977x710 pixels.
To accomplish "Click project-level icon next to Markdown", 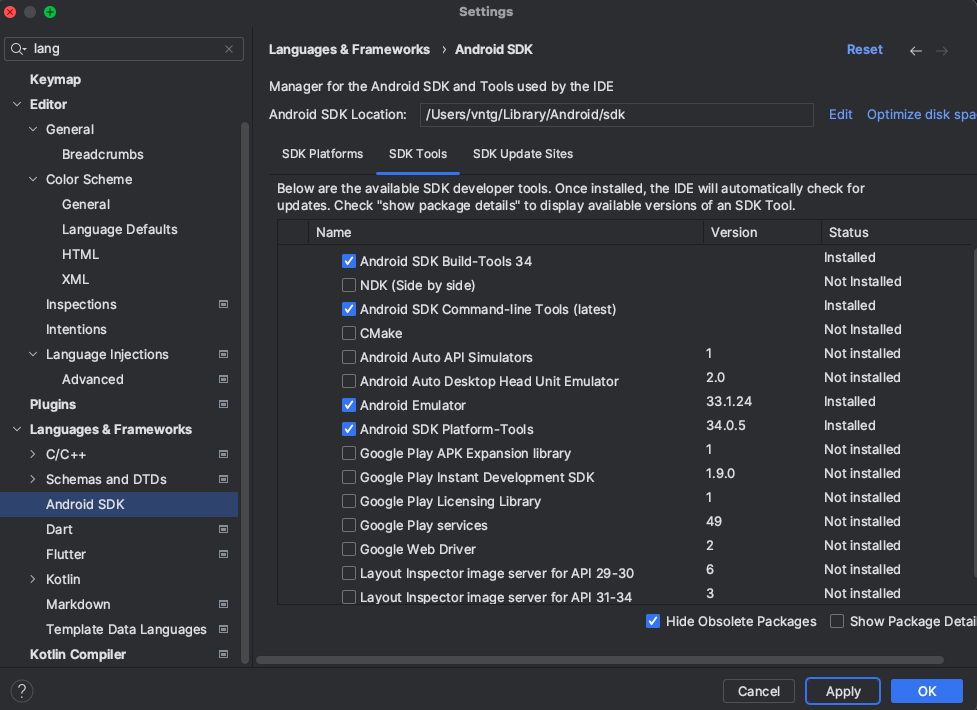I will point(223,604).
